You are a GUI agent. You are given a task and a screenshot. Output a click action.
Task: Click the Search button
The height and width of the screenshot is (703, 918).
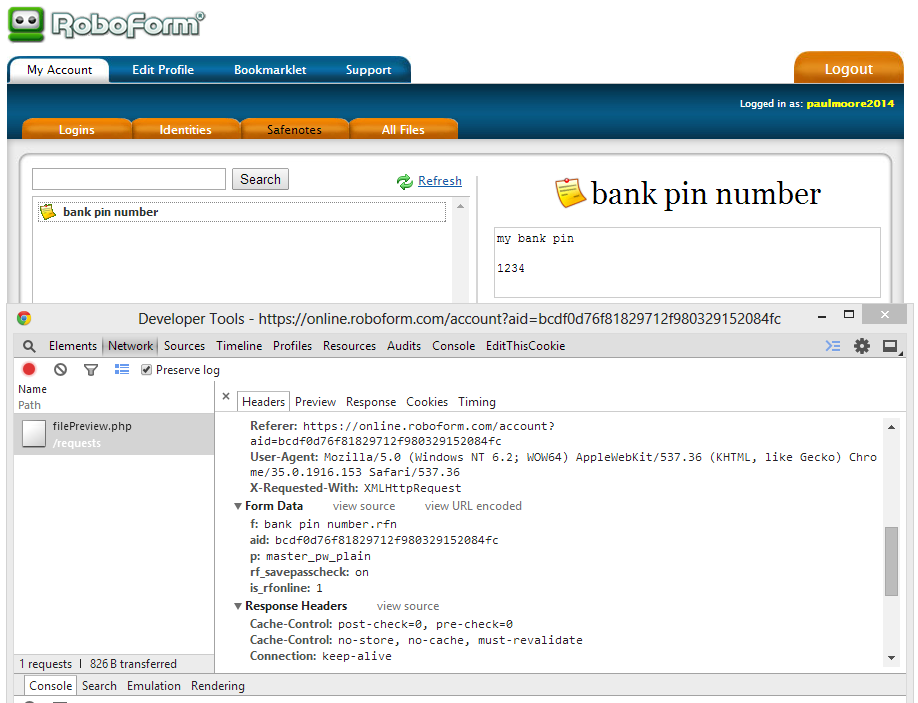(x=261, y=179)
